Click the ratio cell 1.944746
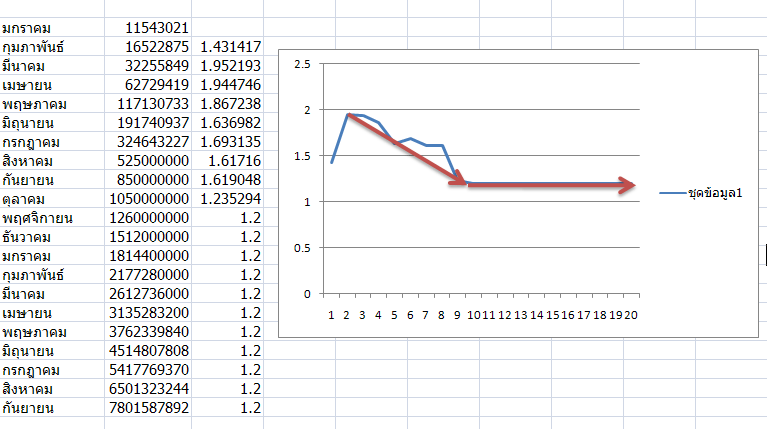767x429 pixels. pyautogui.click(x=227, y=85)
